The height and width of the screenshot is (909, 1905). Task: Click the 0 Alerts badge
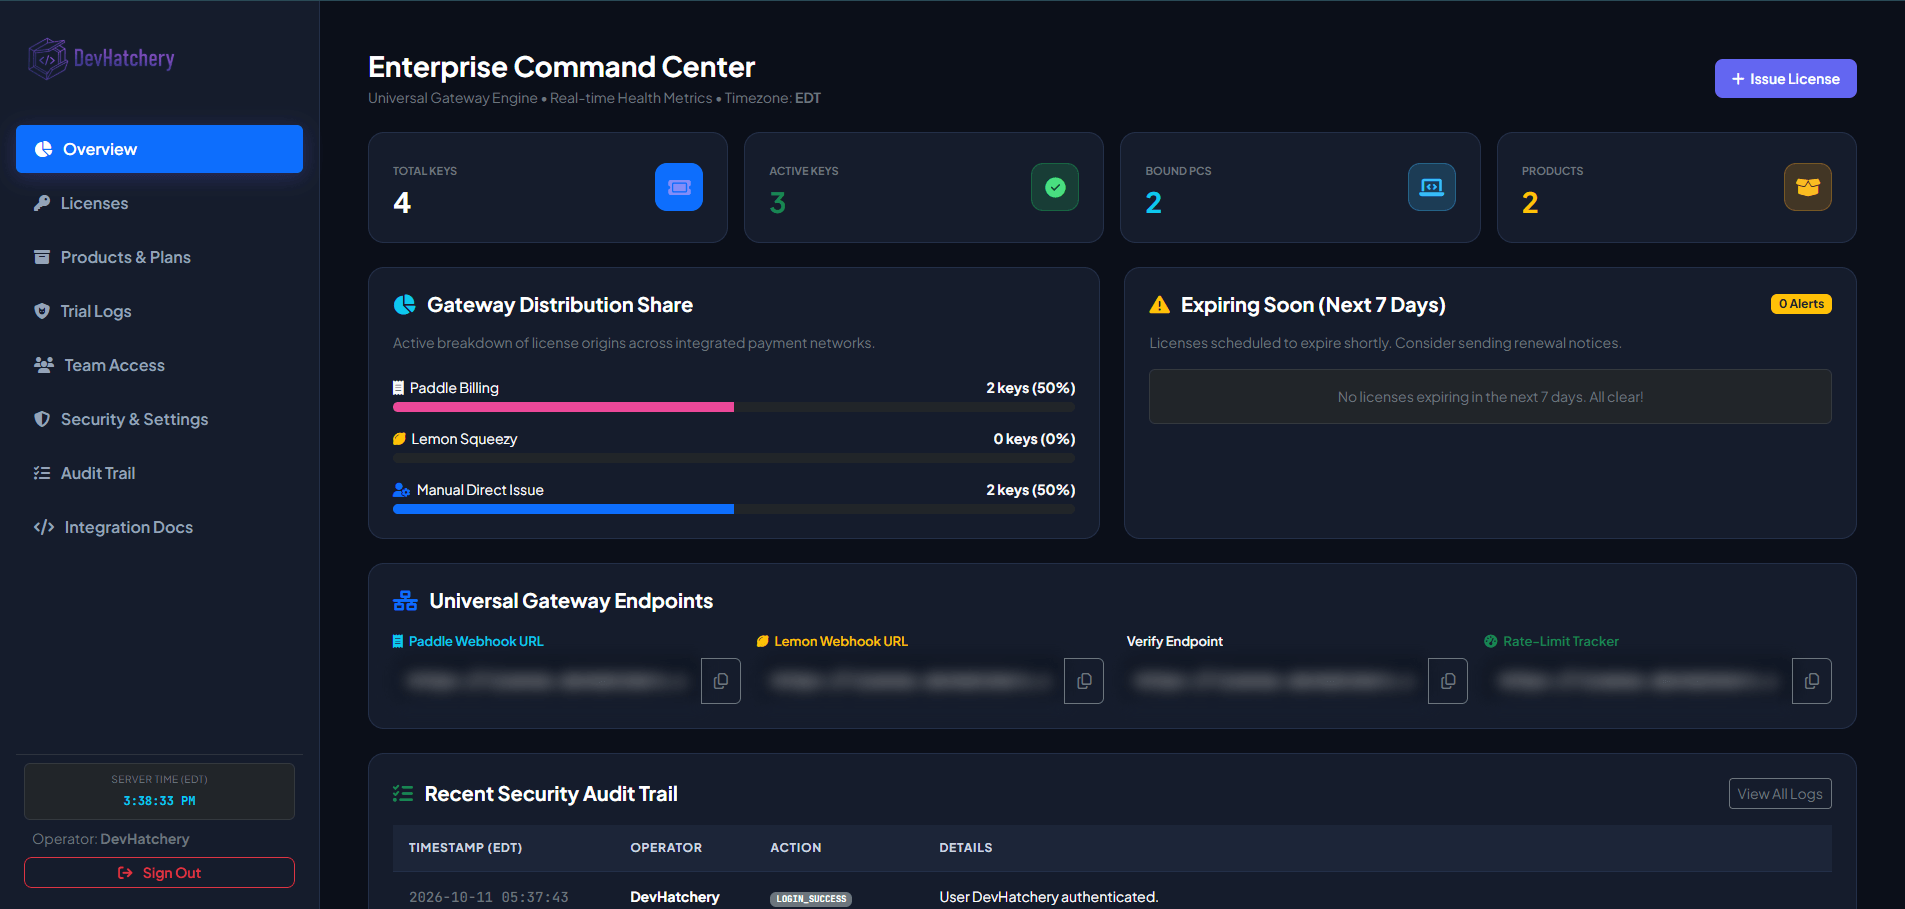pyautogui.click(x=1801, y=304)
